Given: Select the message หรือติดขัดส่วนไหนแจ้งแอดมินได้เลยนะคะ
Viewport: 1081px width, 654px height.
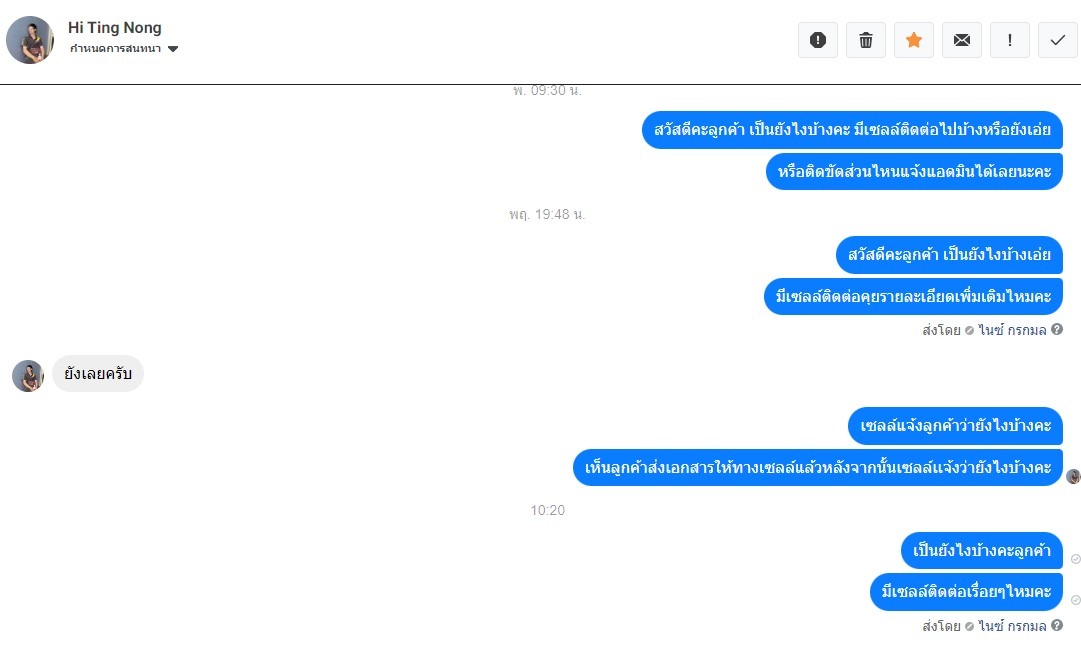Looking at the screenshot, I should pyautogui.click(x=914, y=171).
